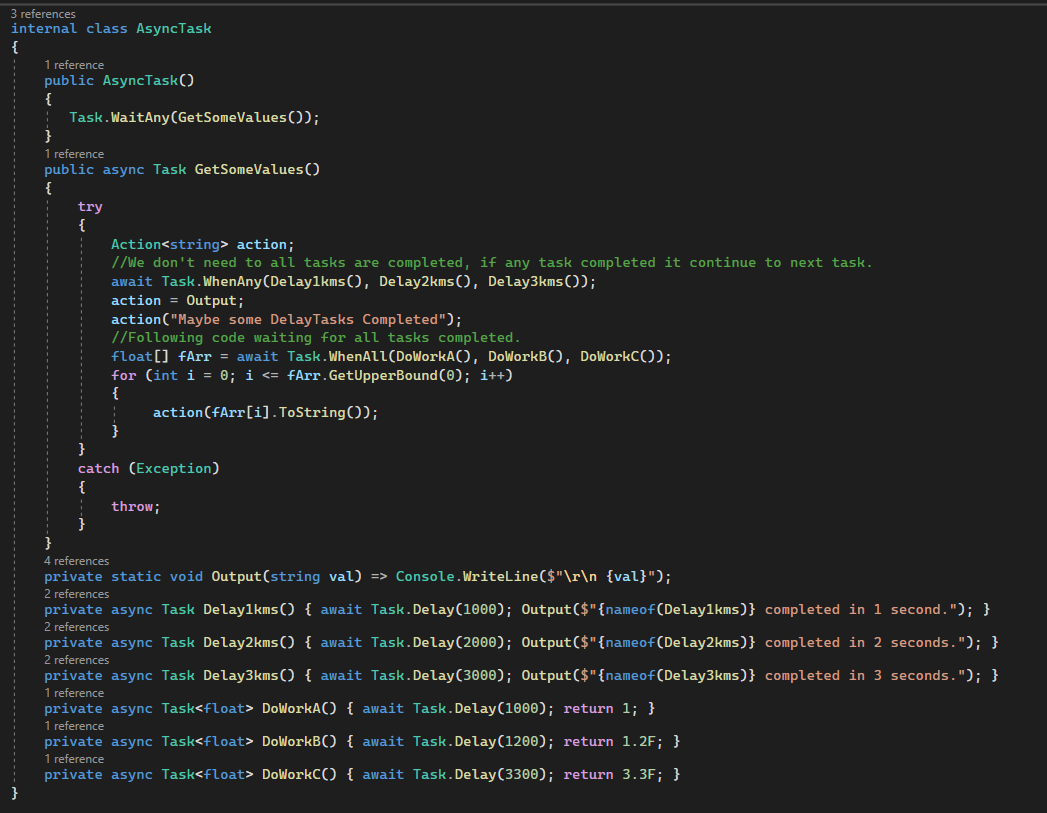Click 'Action<string> action;' declaration line
1047x813 pixels.
(x=202, y=244)
